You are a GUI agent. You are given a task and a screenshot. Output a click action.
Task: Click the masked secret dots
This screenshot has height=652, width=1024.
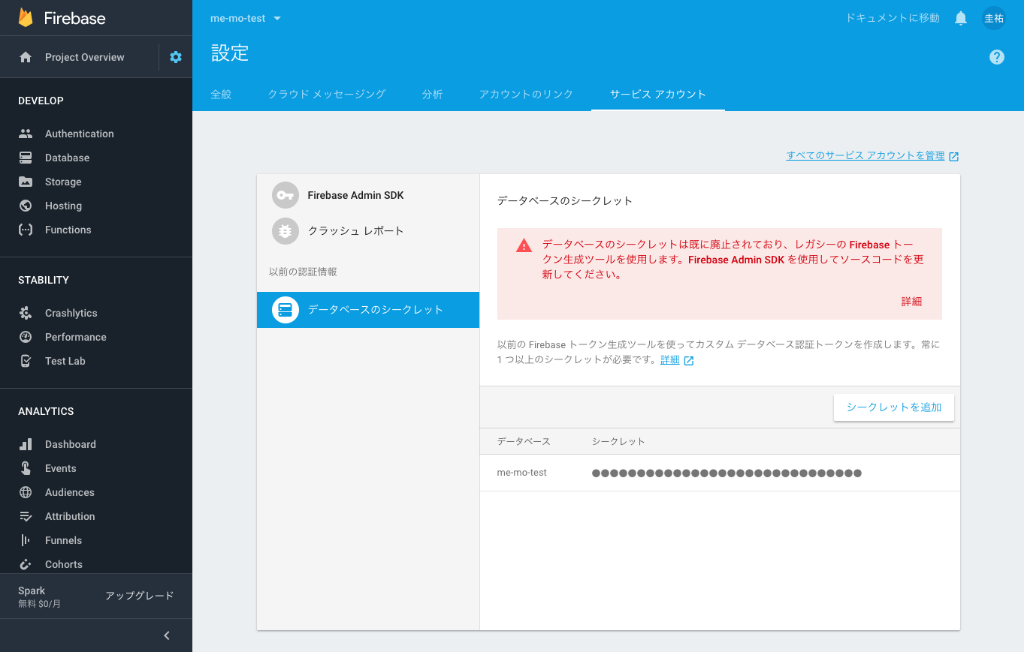[726, 473]
